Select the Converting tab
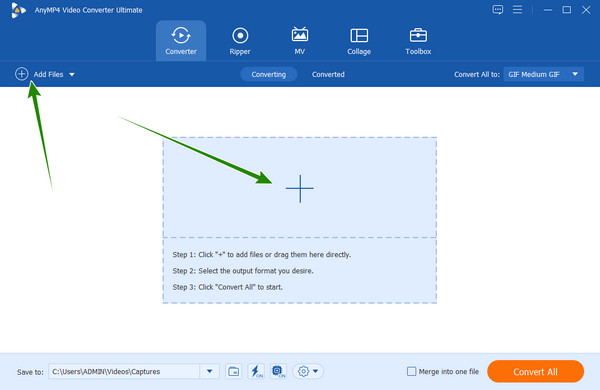 269,74
